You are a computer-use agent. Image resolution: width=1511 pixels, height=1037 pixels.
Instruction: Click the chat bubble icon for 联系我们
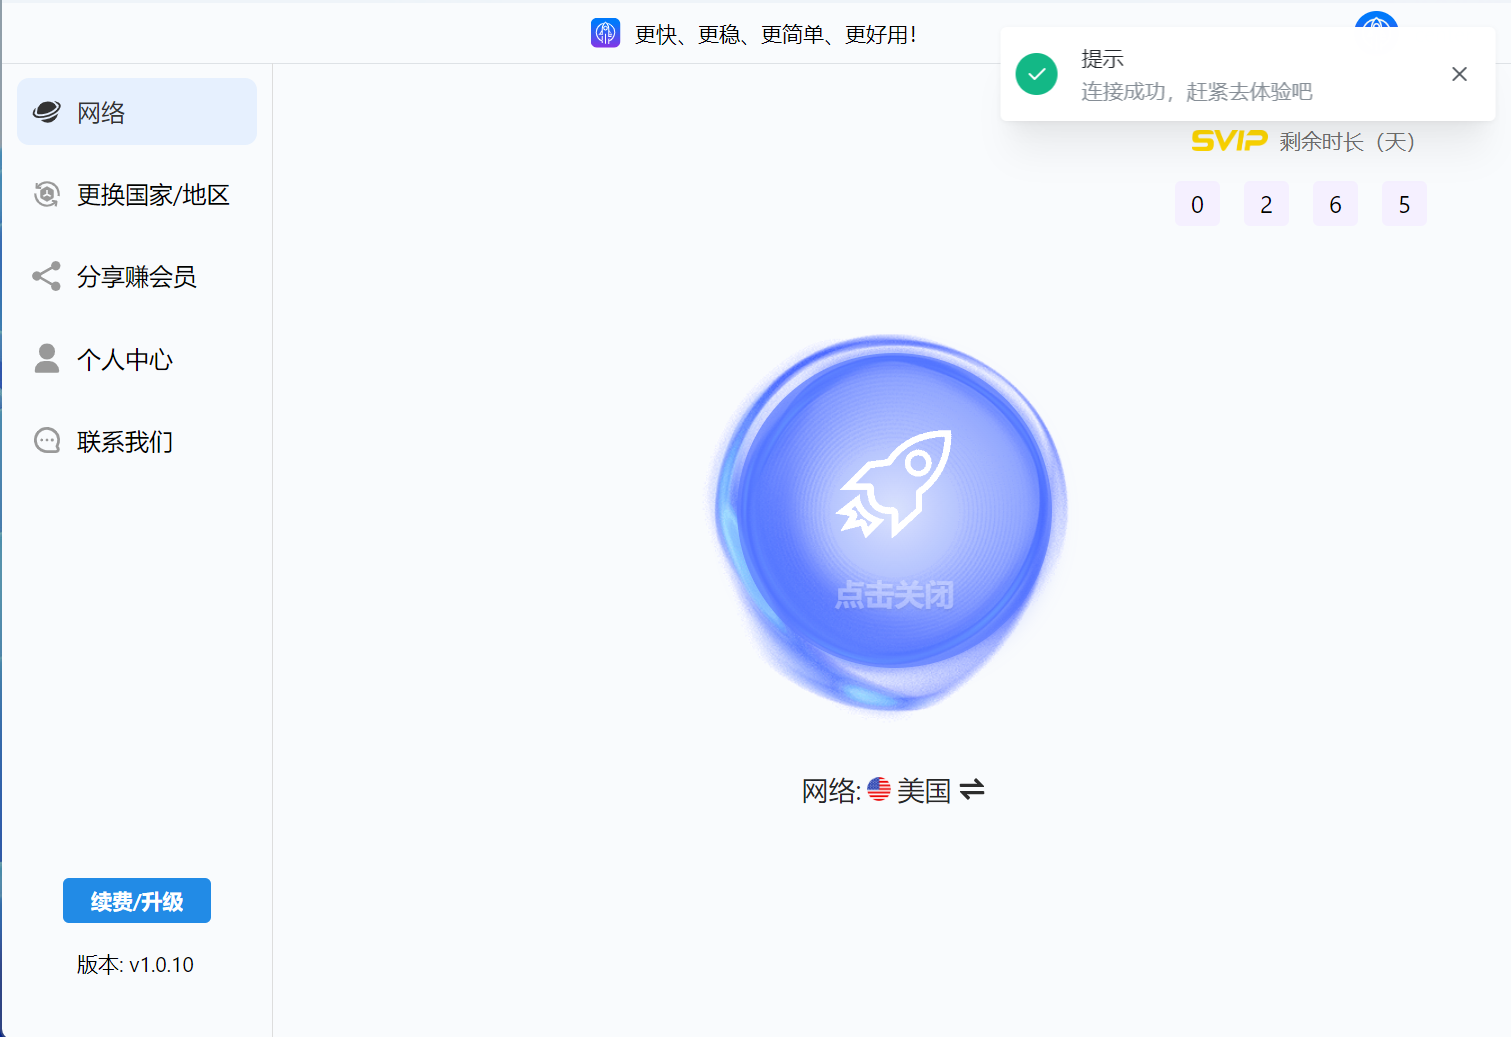pyautogui.click(x=46, y=441)
